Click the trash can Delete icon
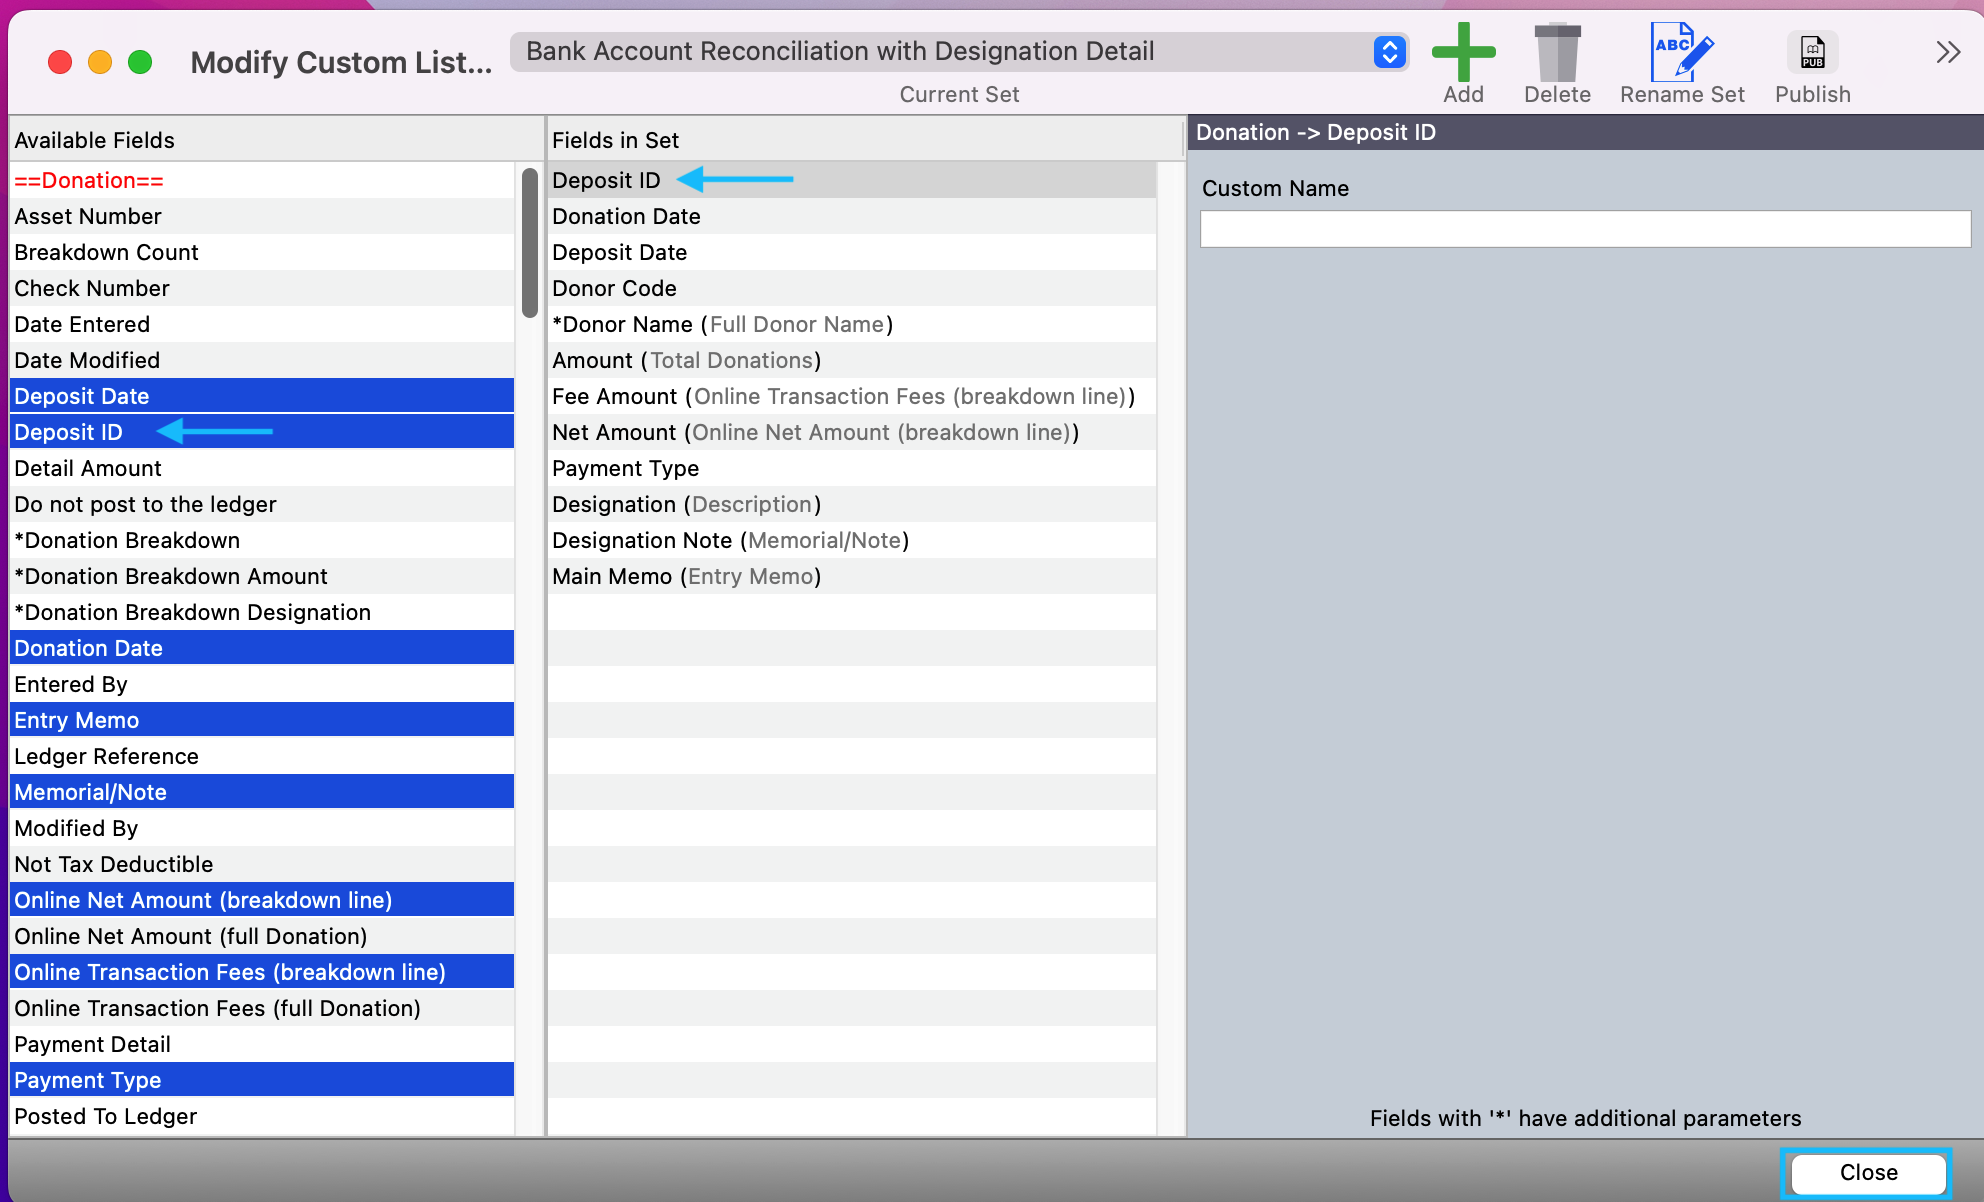The height and width of the screenshot is (1202, 1984). click(x=1557, y=53)
